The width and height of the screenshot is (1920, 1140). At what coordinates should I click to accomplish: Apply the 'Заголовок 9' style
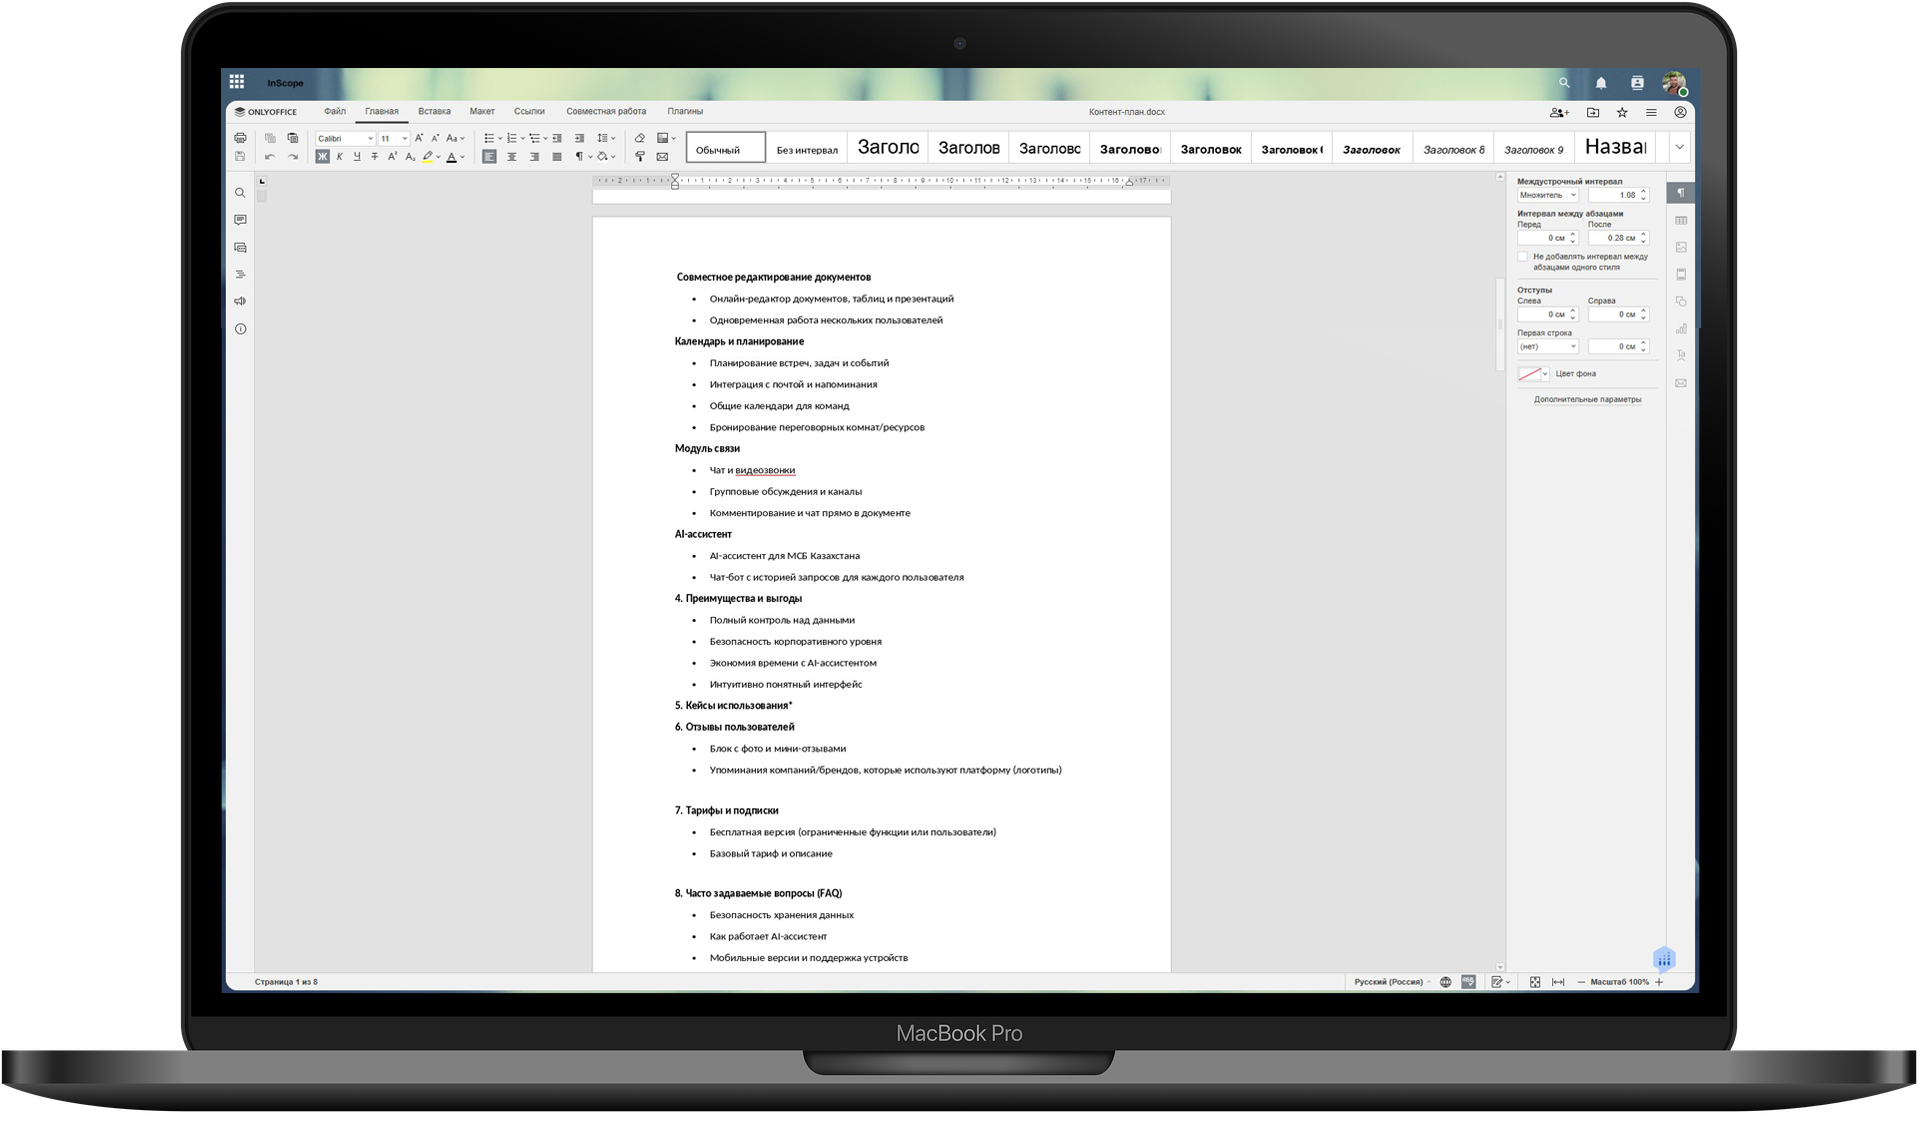pyautogui.click(x=1533, y=148)
